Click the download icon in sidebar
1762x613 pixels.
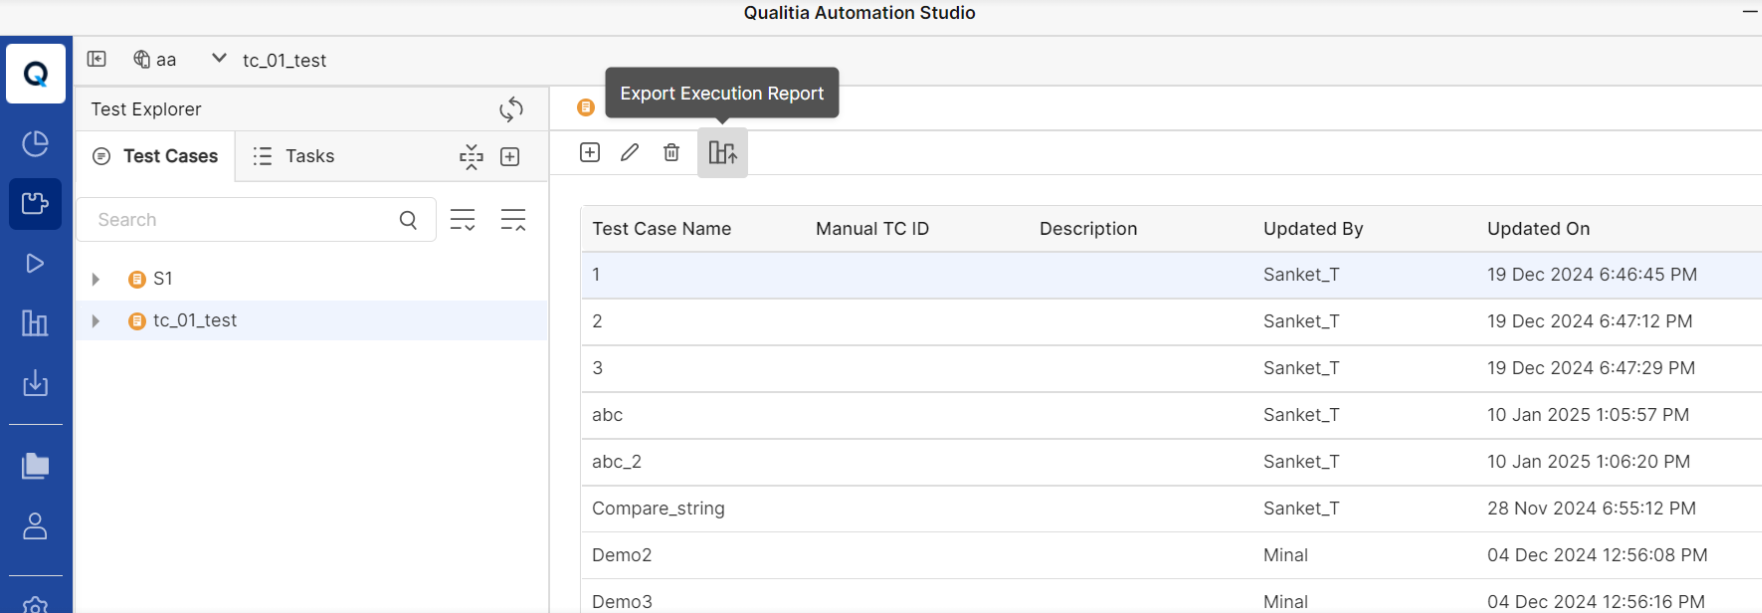[35, 383]
